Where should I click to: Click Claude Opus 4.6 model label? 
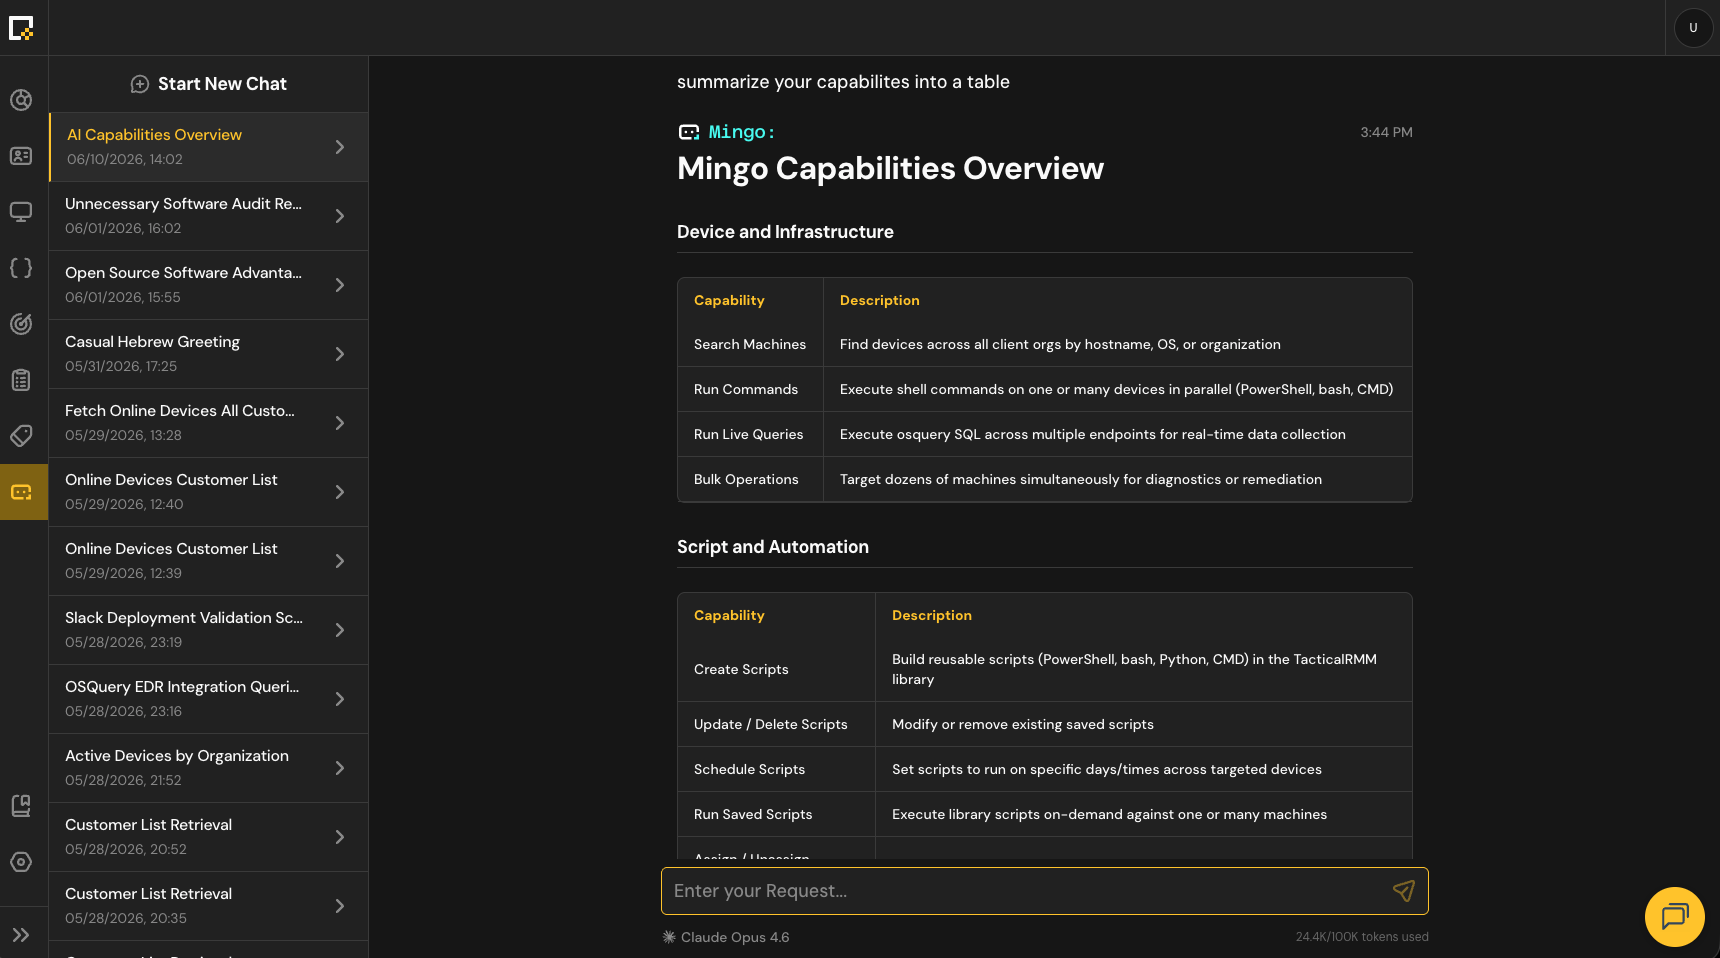click(735, 937)
